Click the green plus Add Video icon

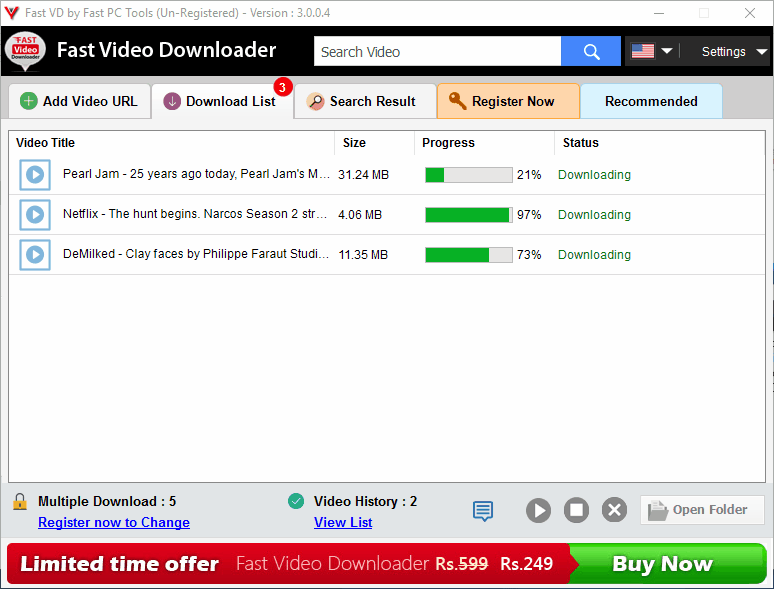29,101
